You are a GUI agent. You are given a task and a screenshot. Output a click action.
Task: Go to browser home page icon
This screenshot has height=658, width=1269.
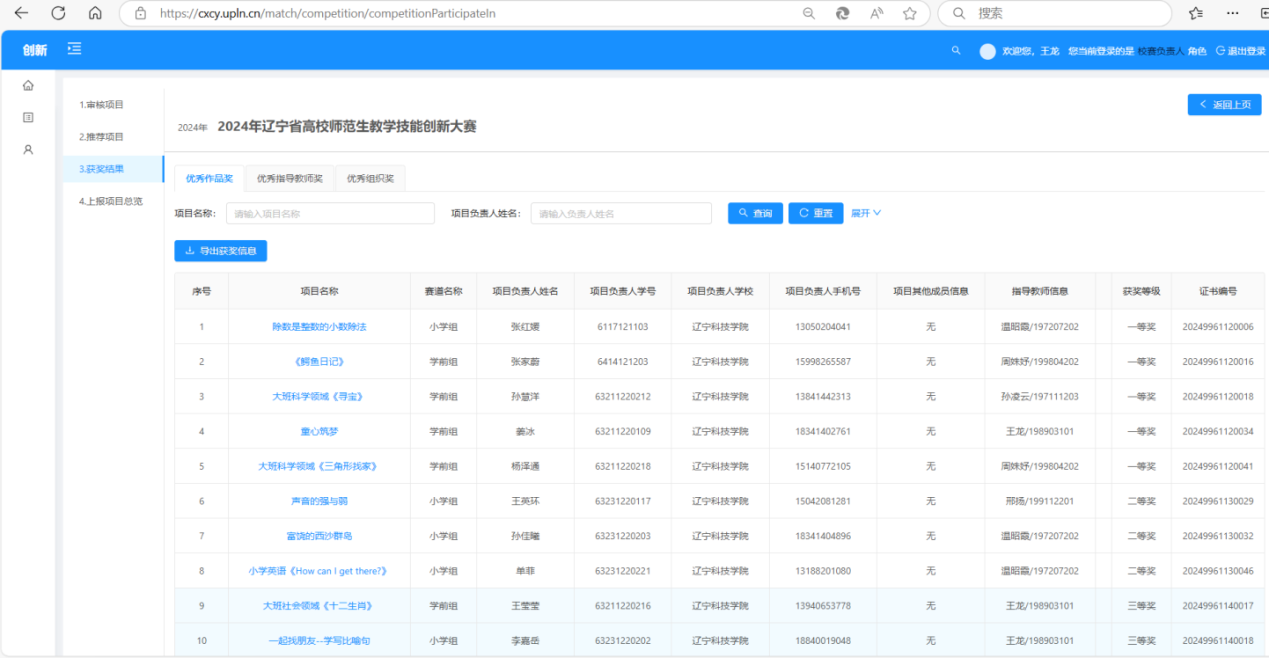tap(95, 14)
